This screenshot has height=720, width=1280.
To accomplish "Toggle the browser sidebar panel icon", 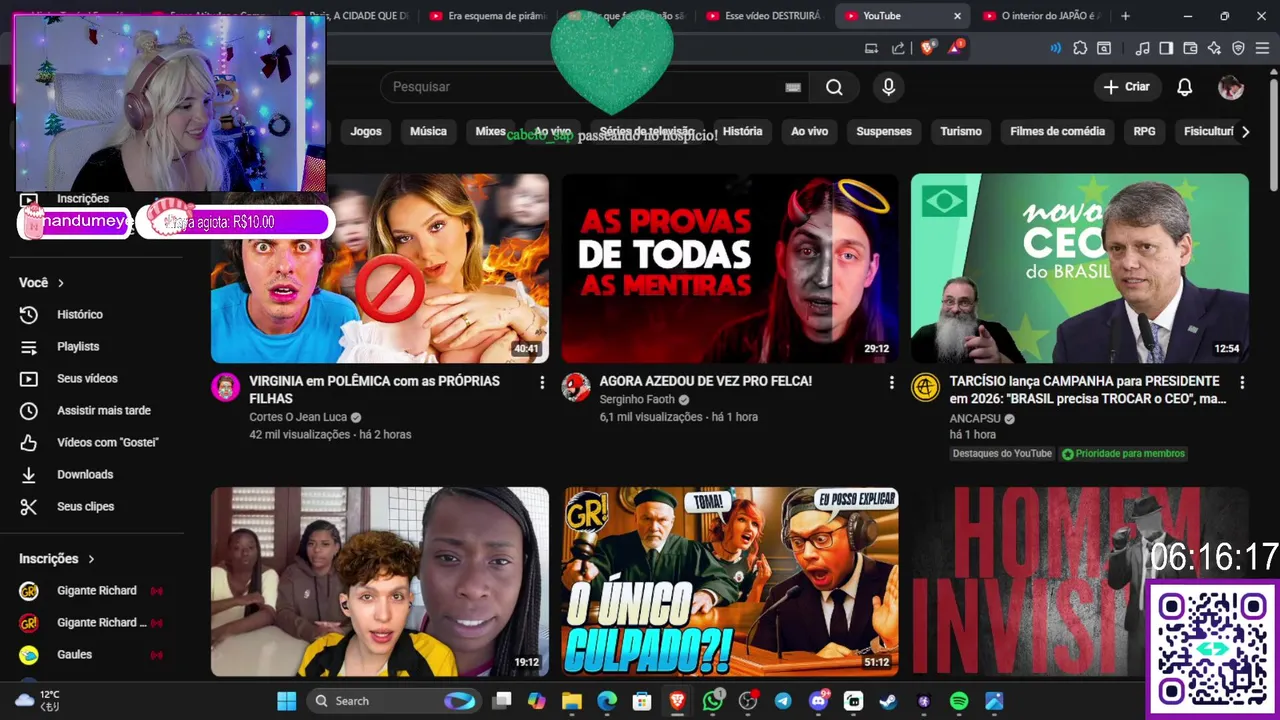I will 1166,48.
